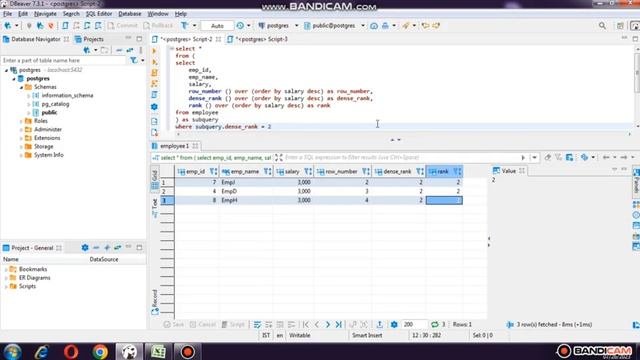
Task: Click the table name filter input
Action: pyautogui.click(x=63, y=60)
